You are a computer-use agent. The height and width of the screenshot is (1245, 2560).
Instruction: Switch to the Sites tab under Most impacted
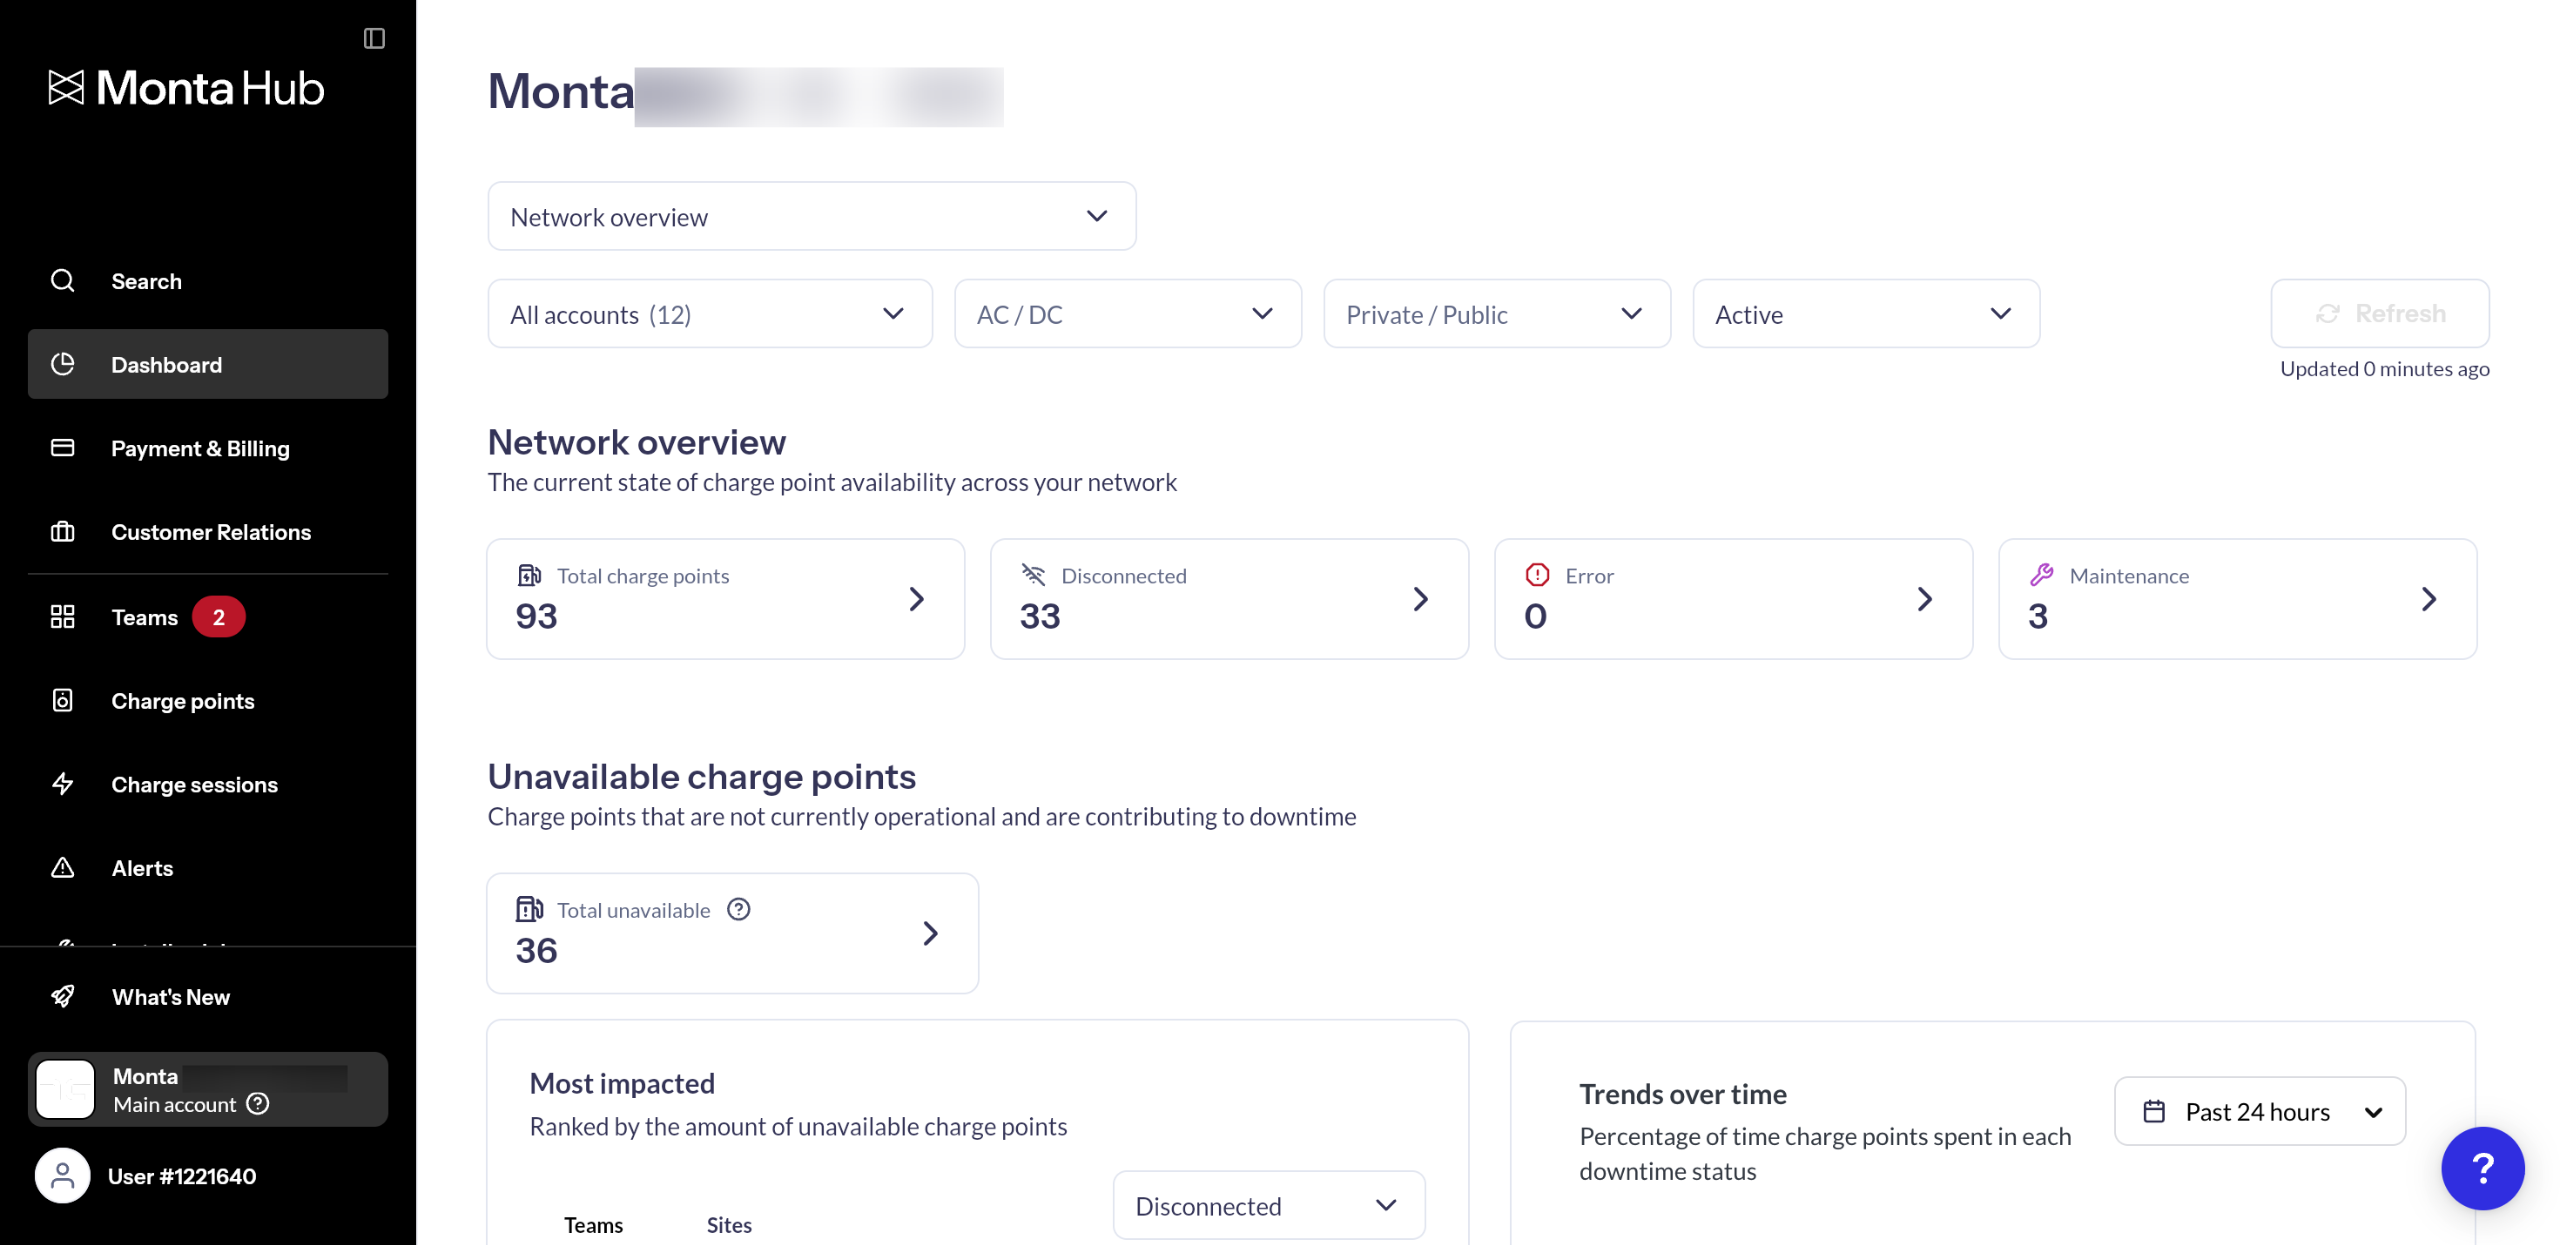click(x=728, y=1224)
